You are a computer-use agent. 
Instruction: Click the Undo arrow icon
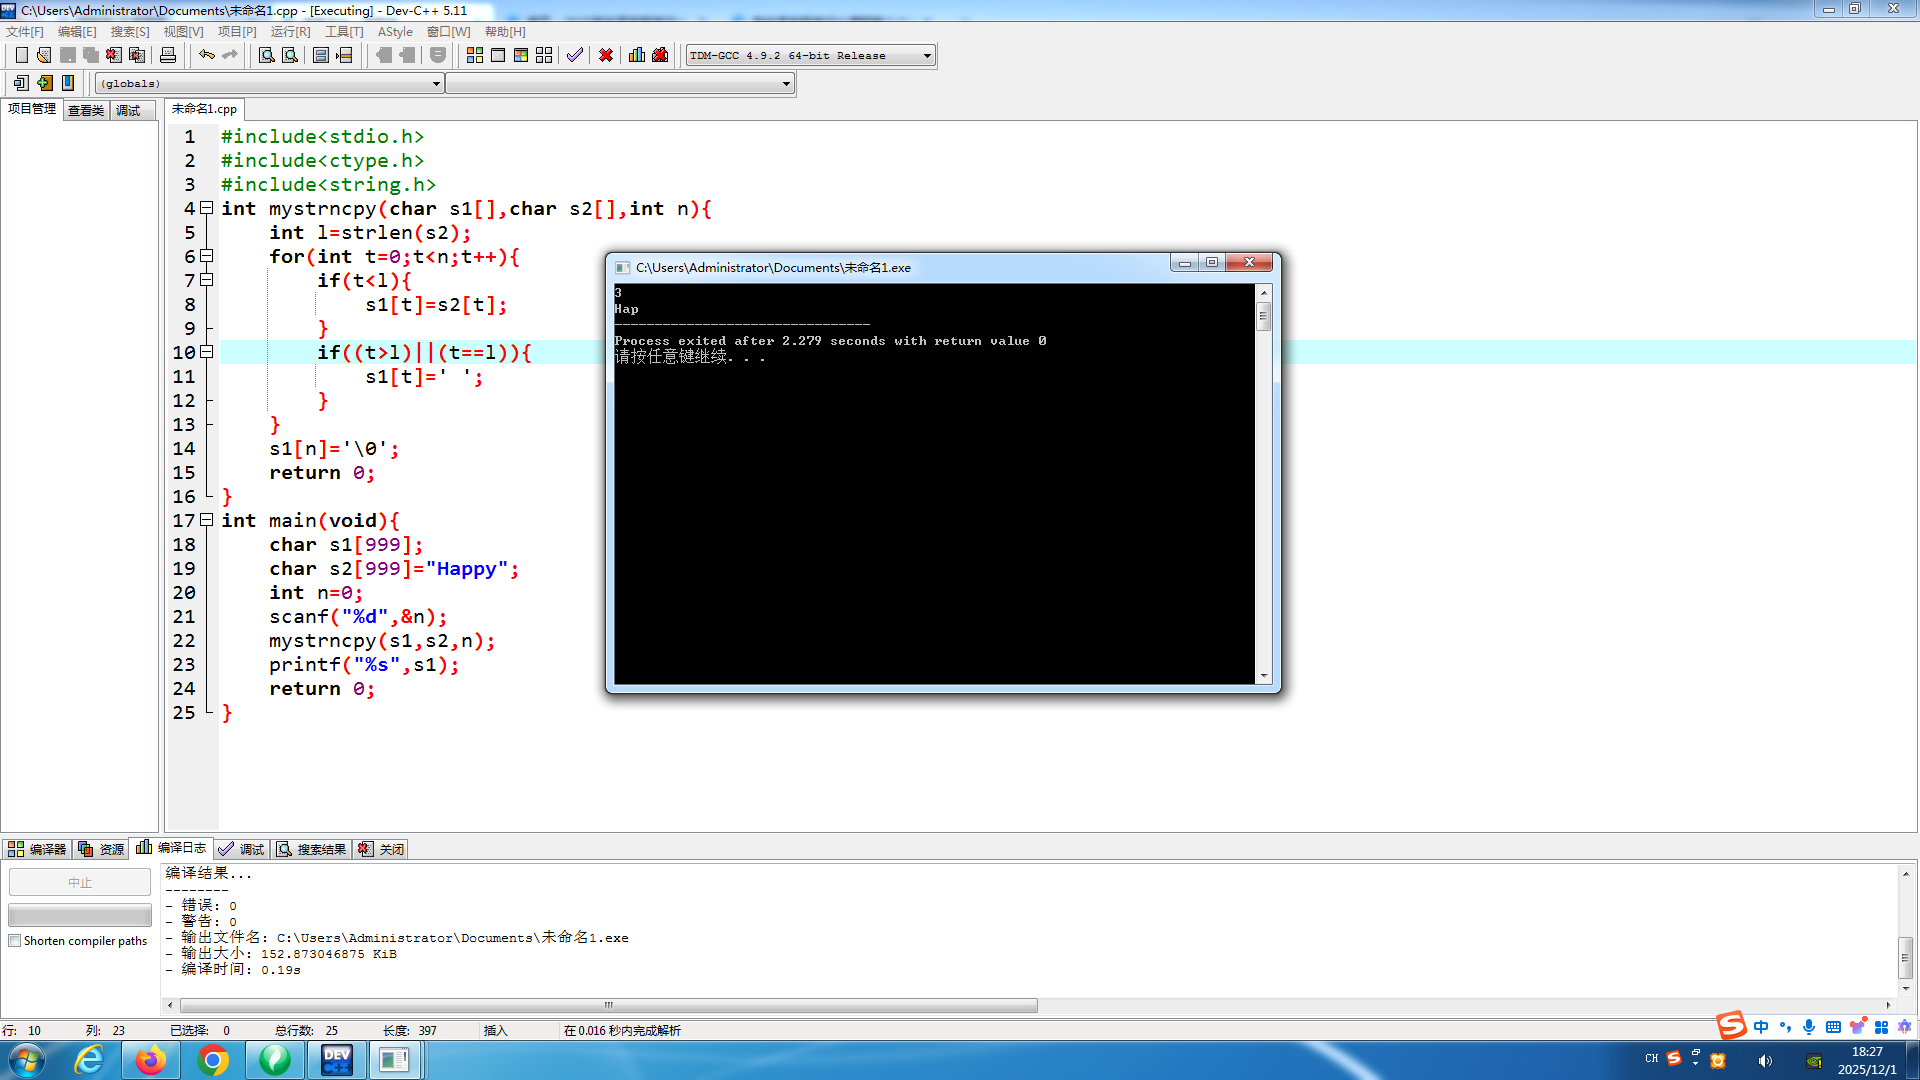click(206, 55)
